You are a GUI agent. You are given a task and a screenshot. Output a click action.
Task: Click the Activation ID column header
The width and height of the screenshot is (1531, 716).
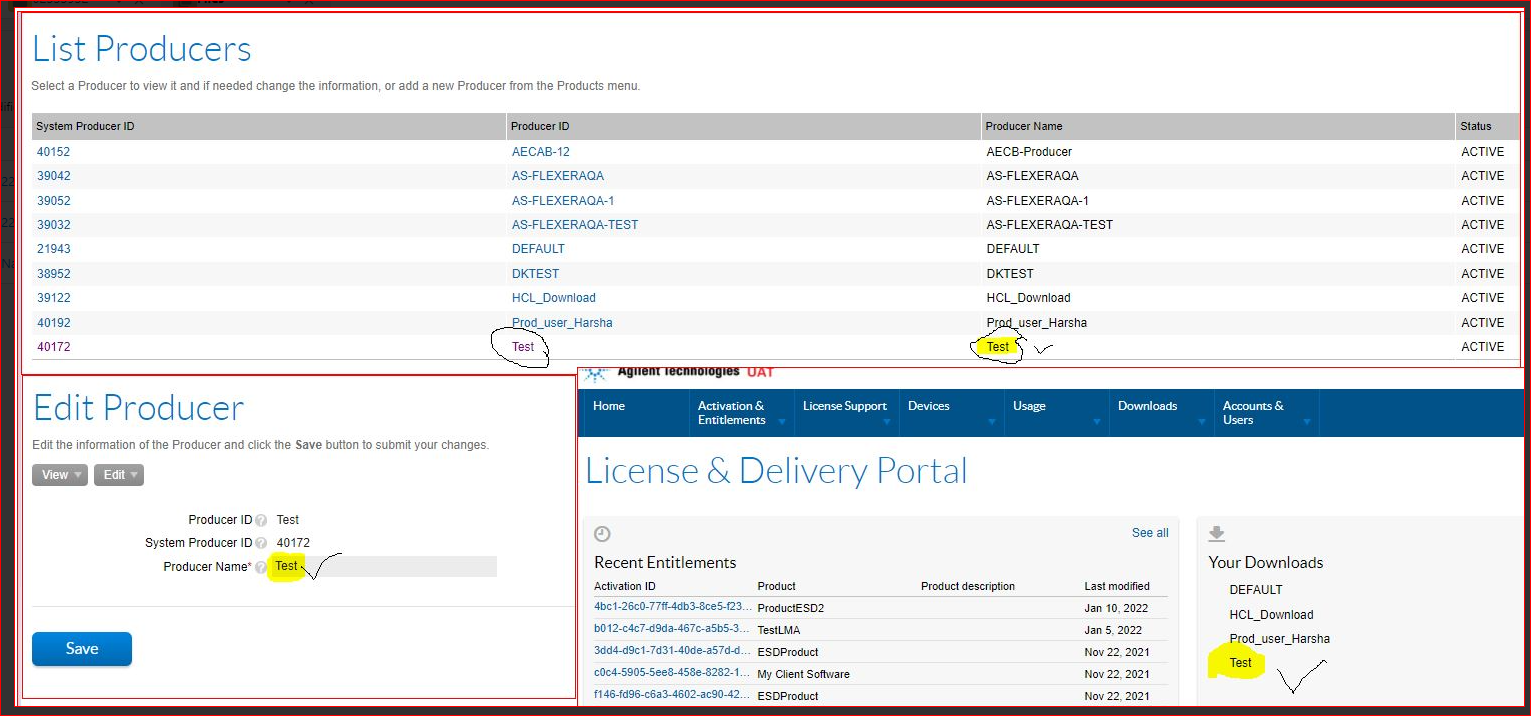(x=625, y=586)
